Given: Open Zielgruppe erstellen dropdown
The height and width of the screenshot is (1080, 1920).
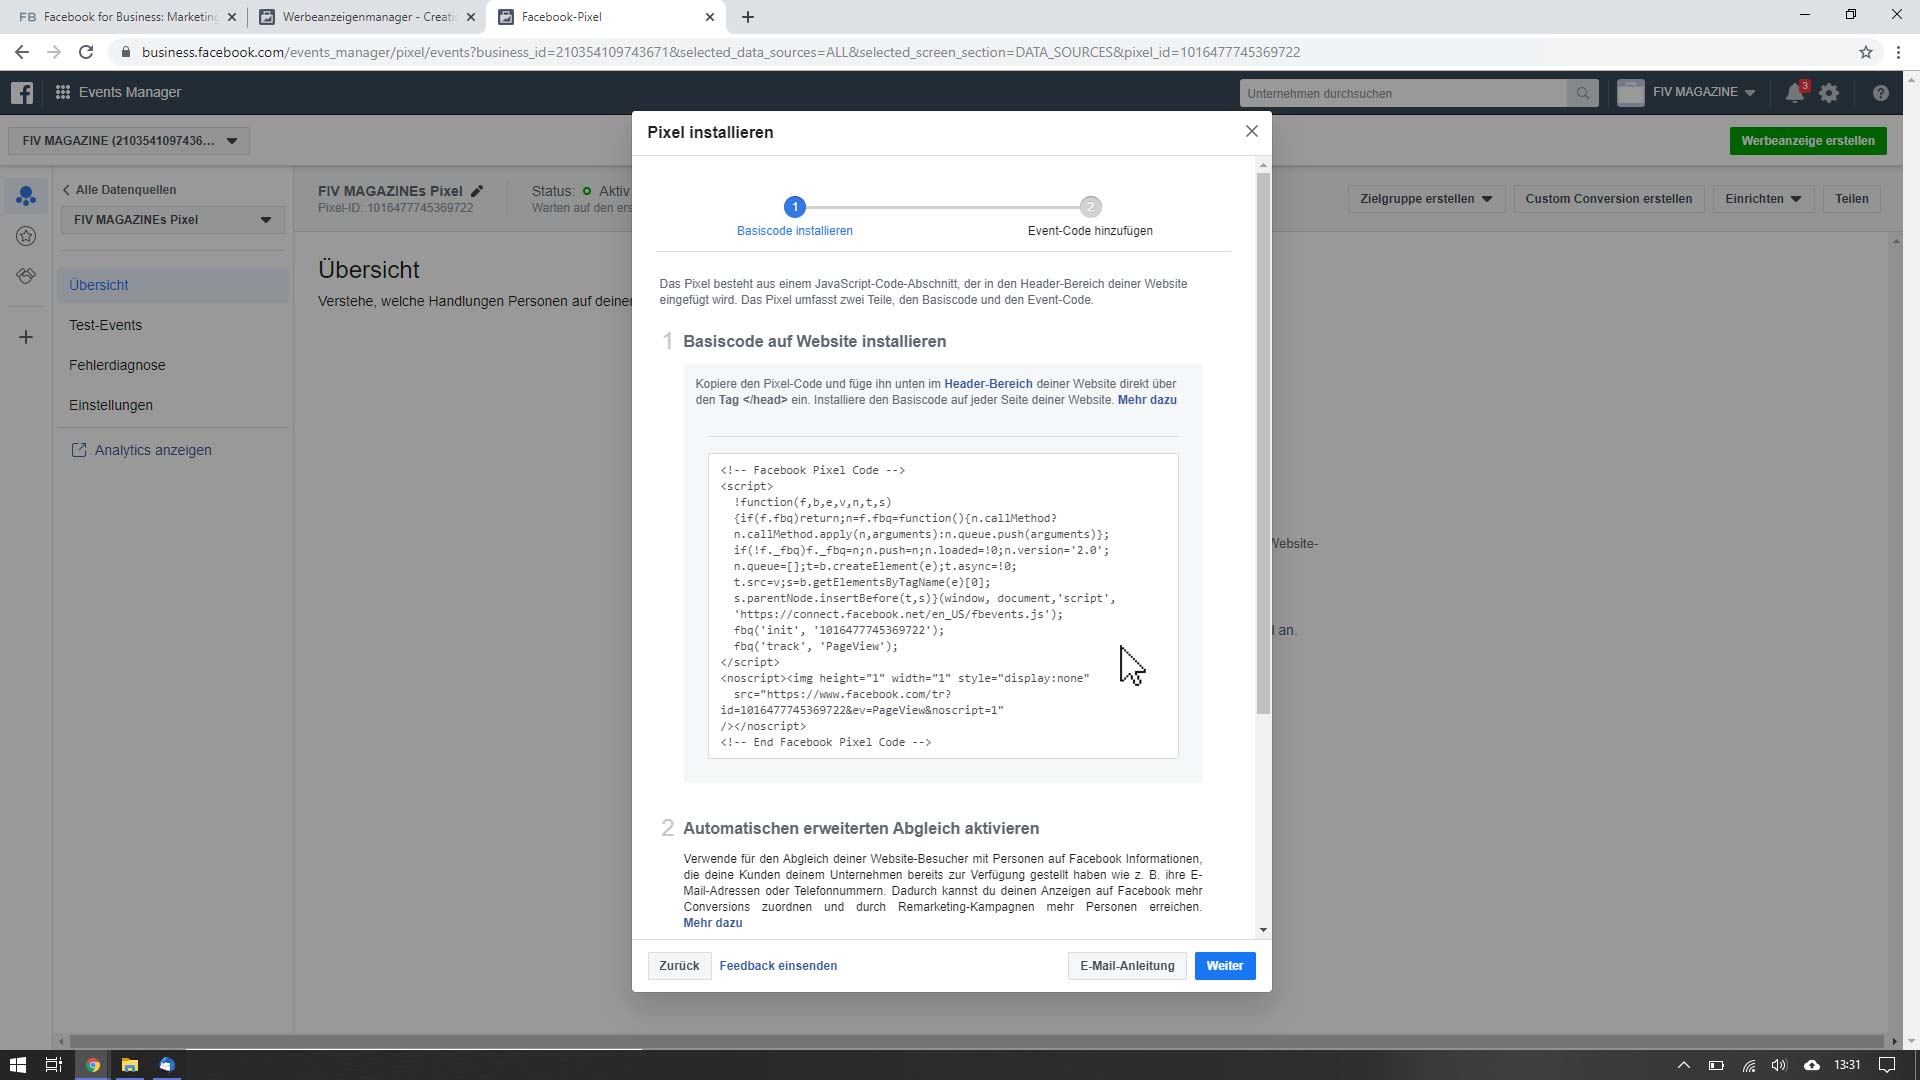Looking at the screenshot, I should point(1426,199).
